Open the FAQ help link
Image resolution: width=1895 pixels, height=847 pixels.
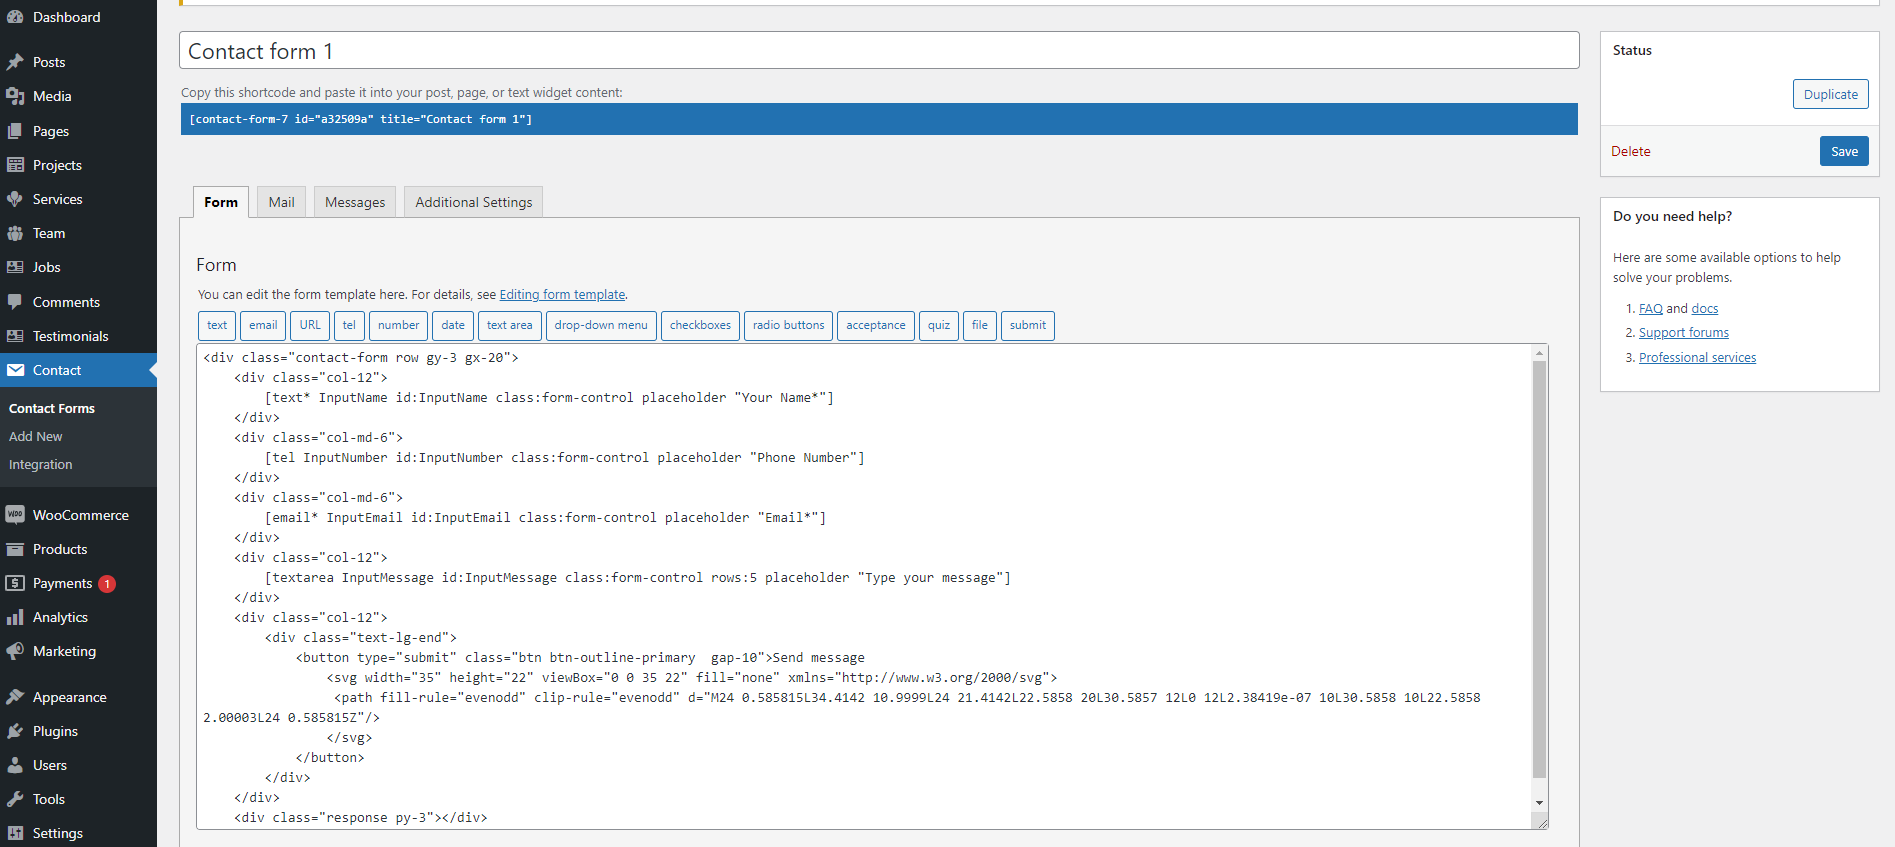(1650, 309)
